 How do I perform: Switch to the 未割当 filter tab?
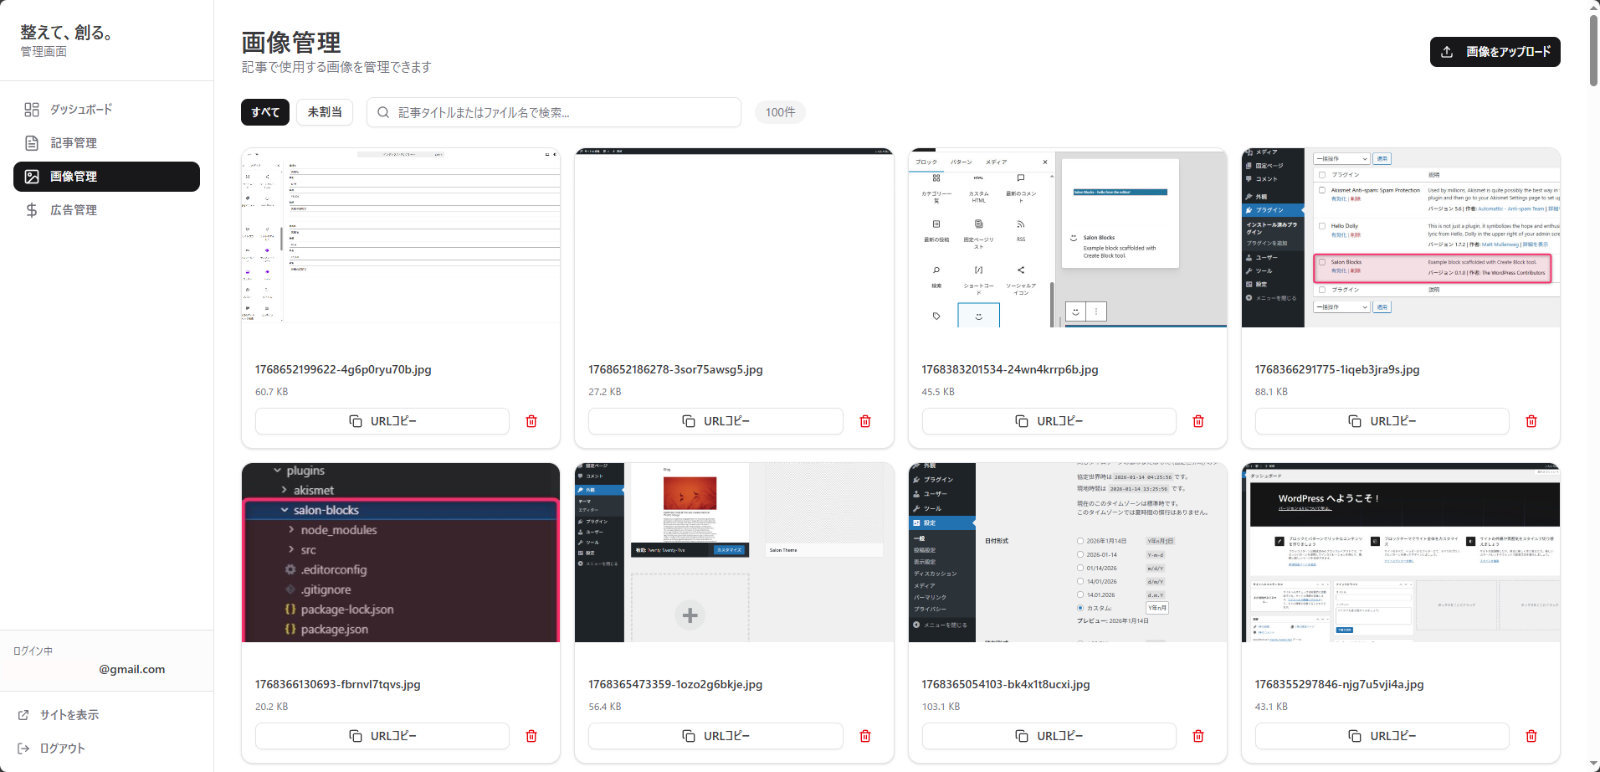tap(324, 112)
